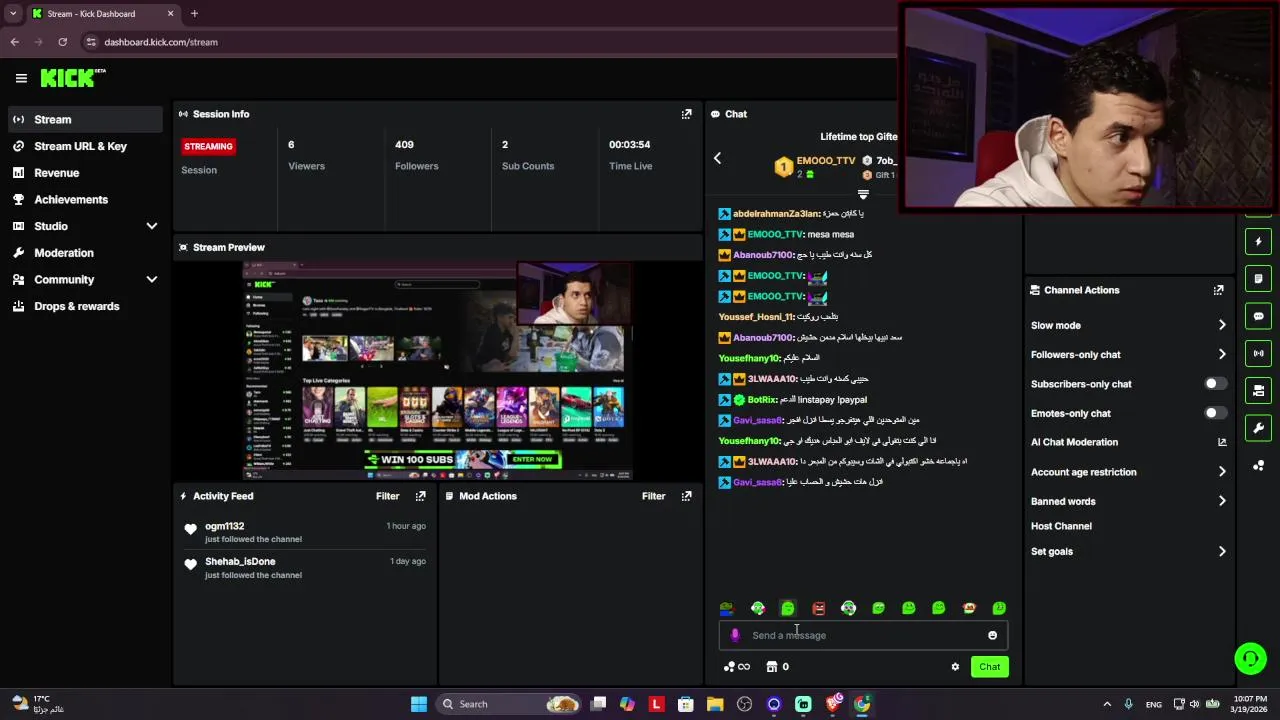Pop out the Session Info panel
The image size is (1280, 720).
tap(686, 114)
